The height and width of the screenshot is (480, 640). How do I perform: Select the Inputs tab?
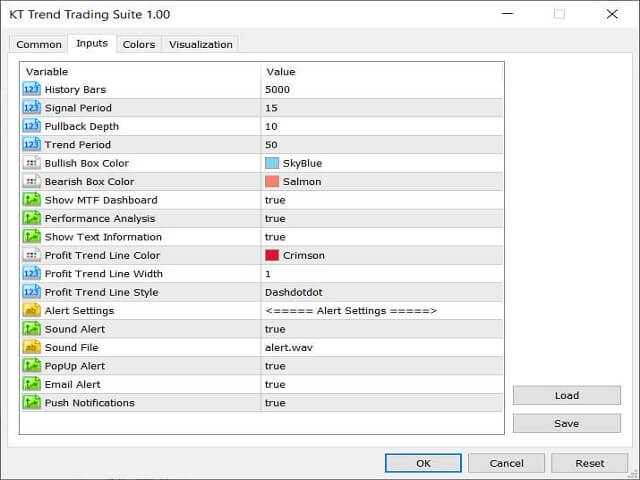coord(92,43)
